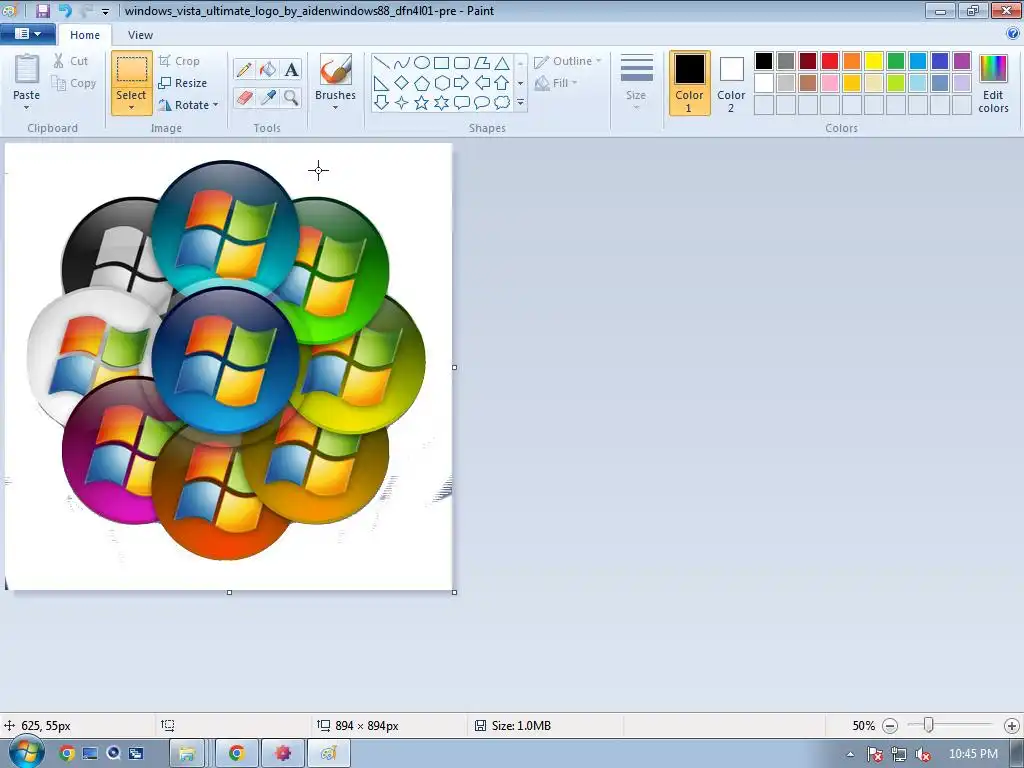
Task: Open pinned Chrome icon in taskbar
Action: [x=66, y=753]
